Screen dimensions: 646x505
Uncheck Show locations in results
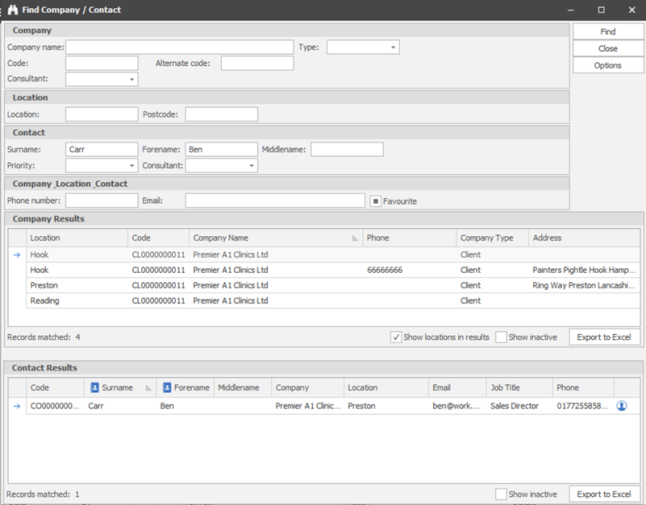tap(396, 337)
